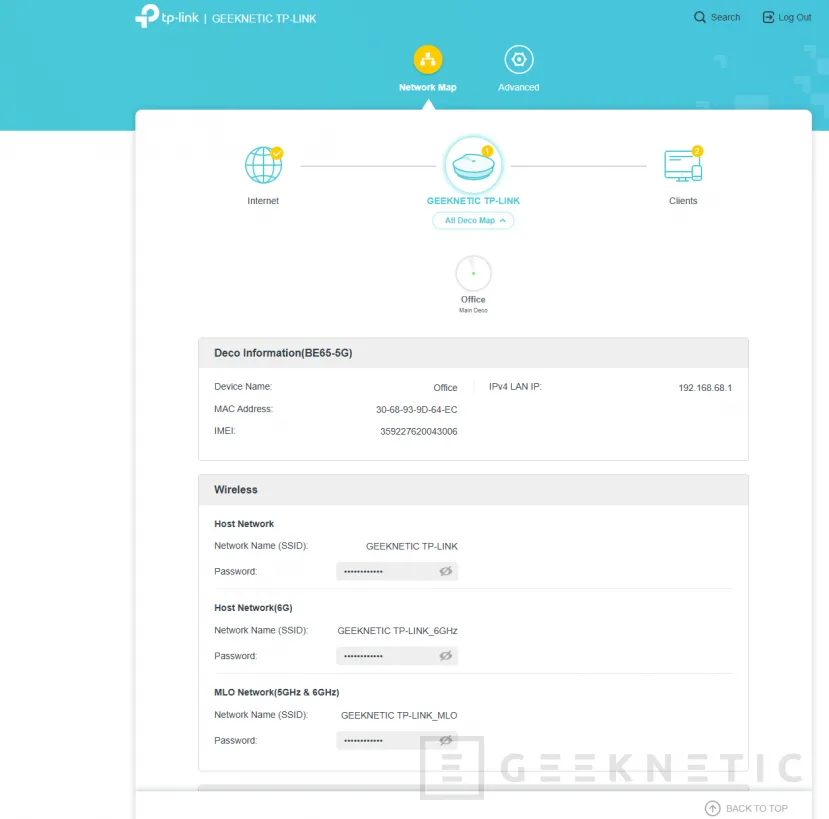Select the Office Main Deco node

(x=473, y=274)
